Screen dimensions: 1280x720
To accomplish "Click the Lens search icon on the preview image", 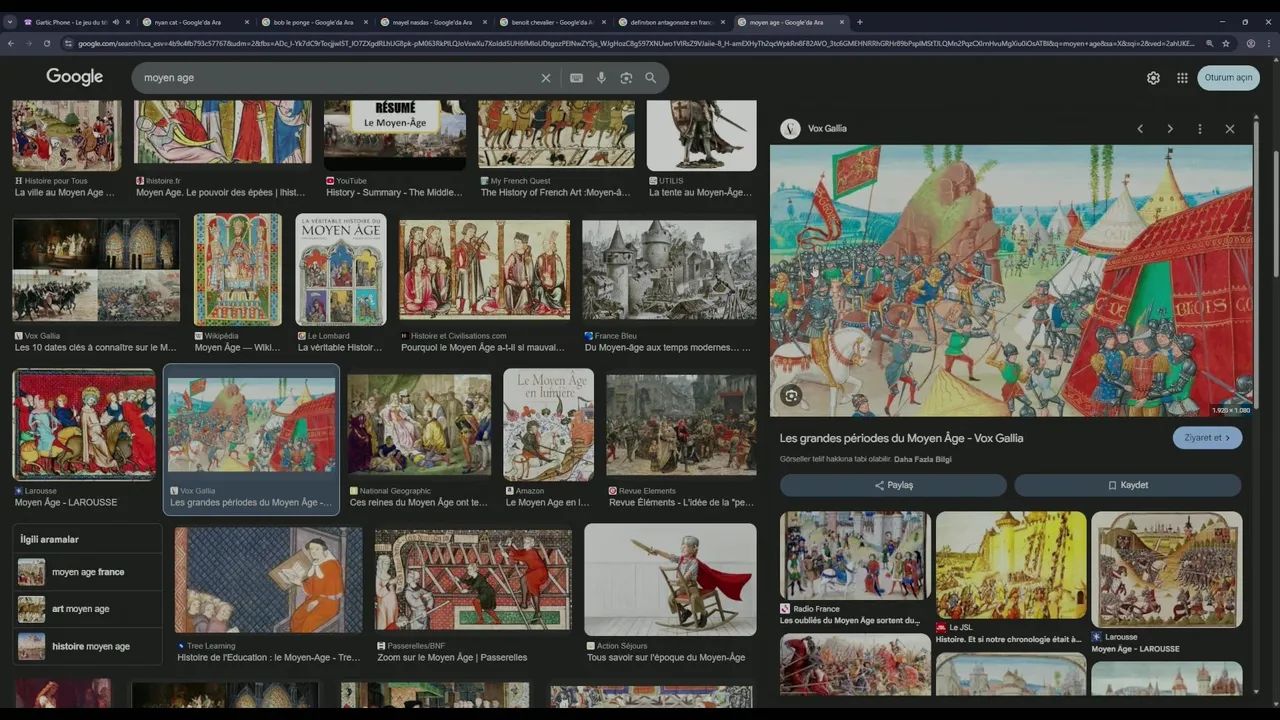I will pyautogui.click(x=791, y=395).
